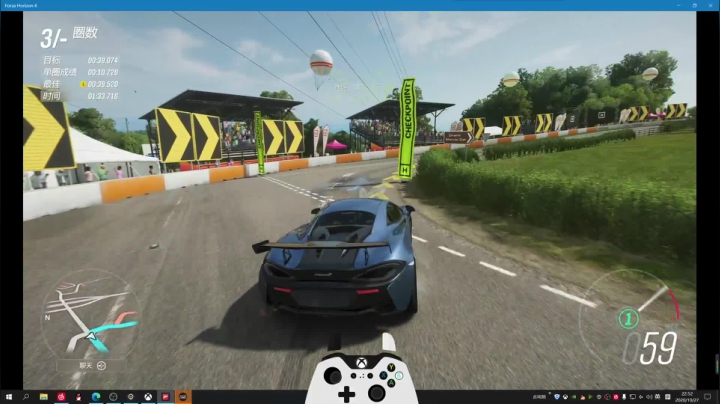This screenshot has width=720, height=404.
Task: Open the Windows Start menu
Action: (x=8, y=397)
